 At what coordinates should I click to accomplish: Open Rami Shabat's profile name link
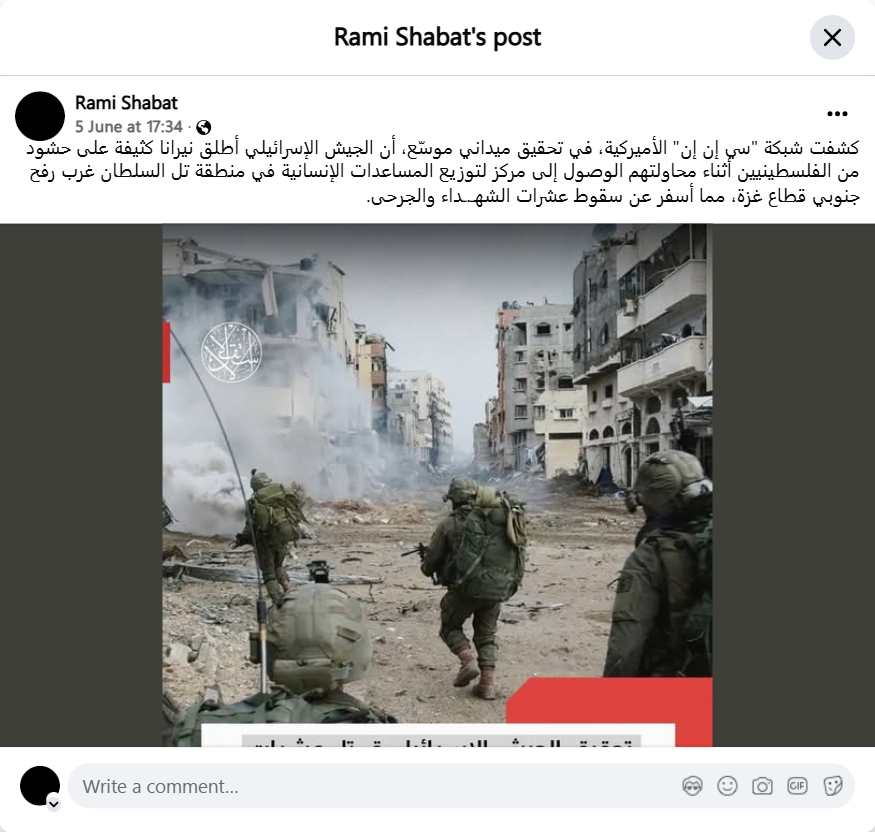pos(126,103)
